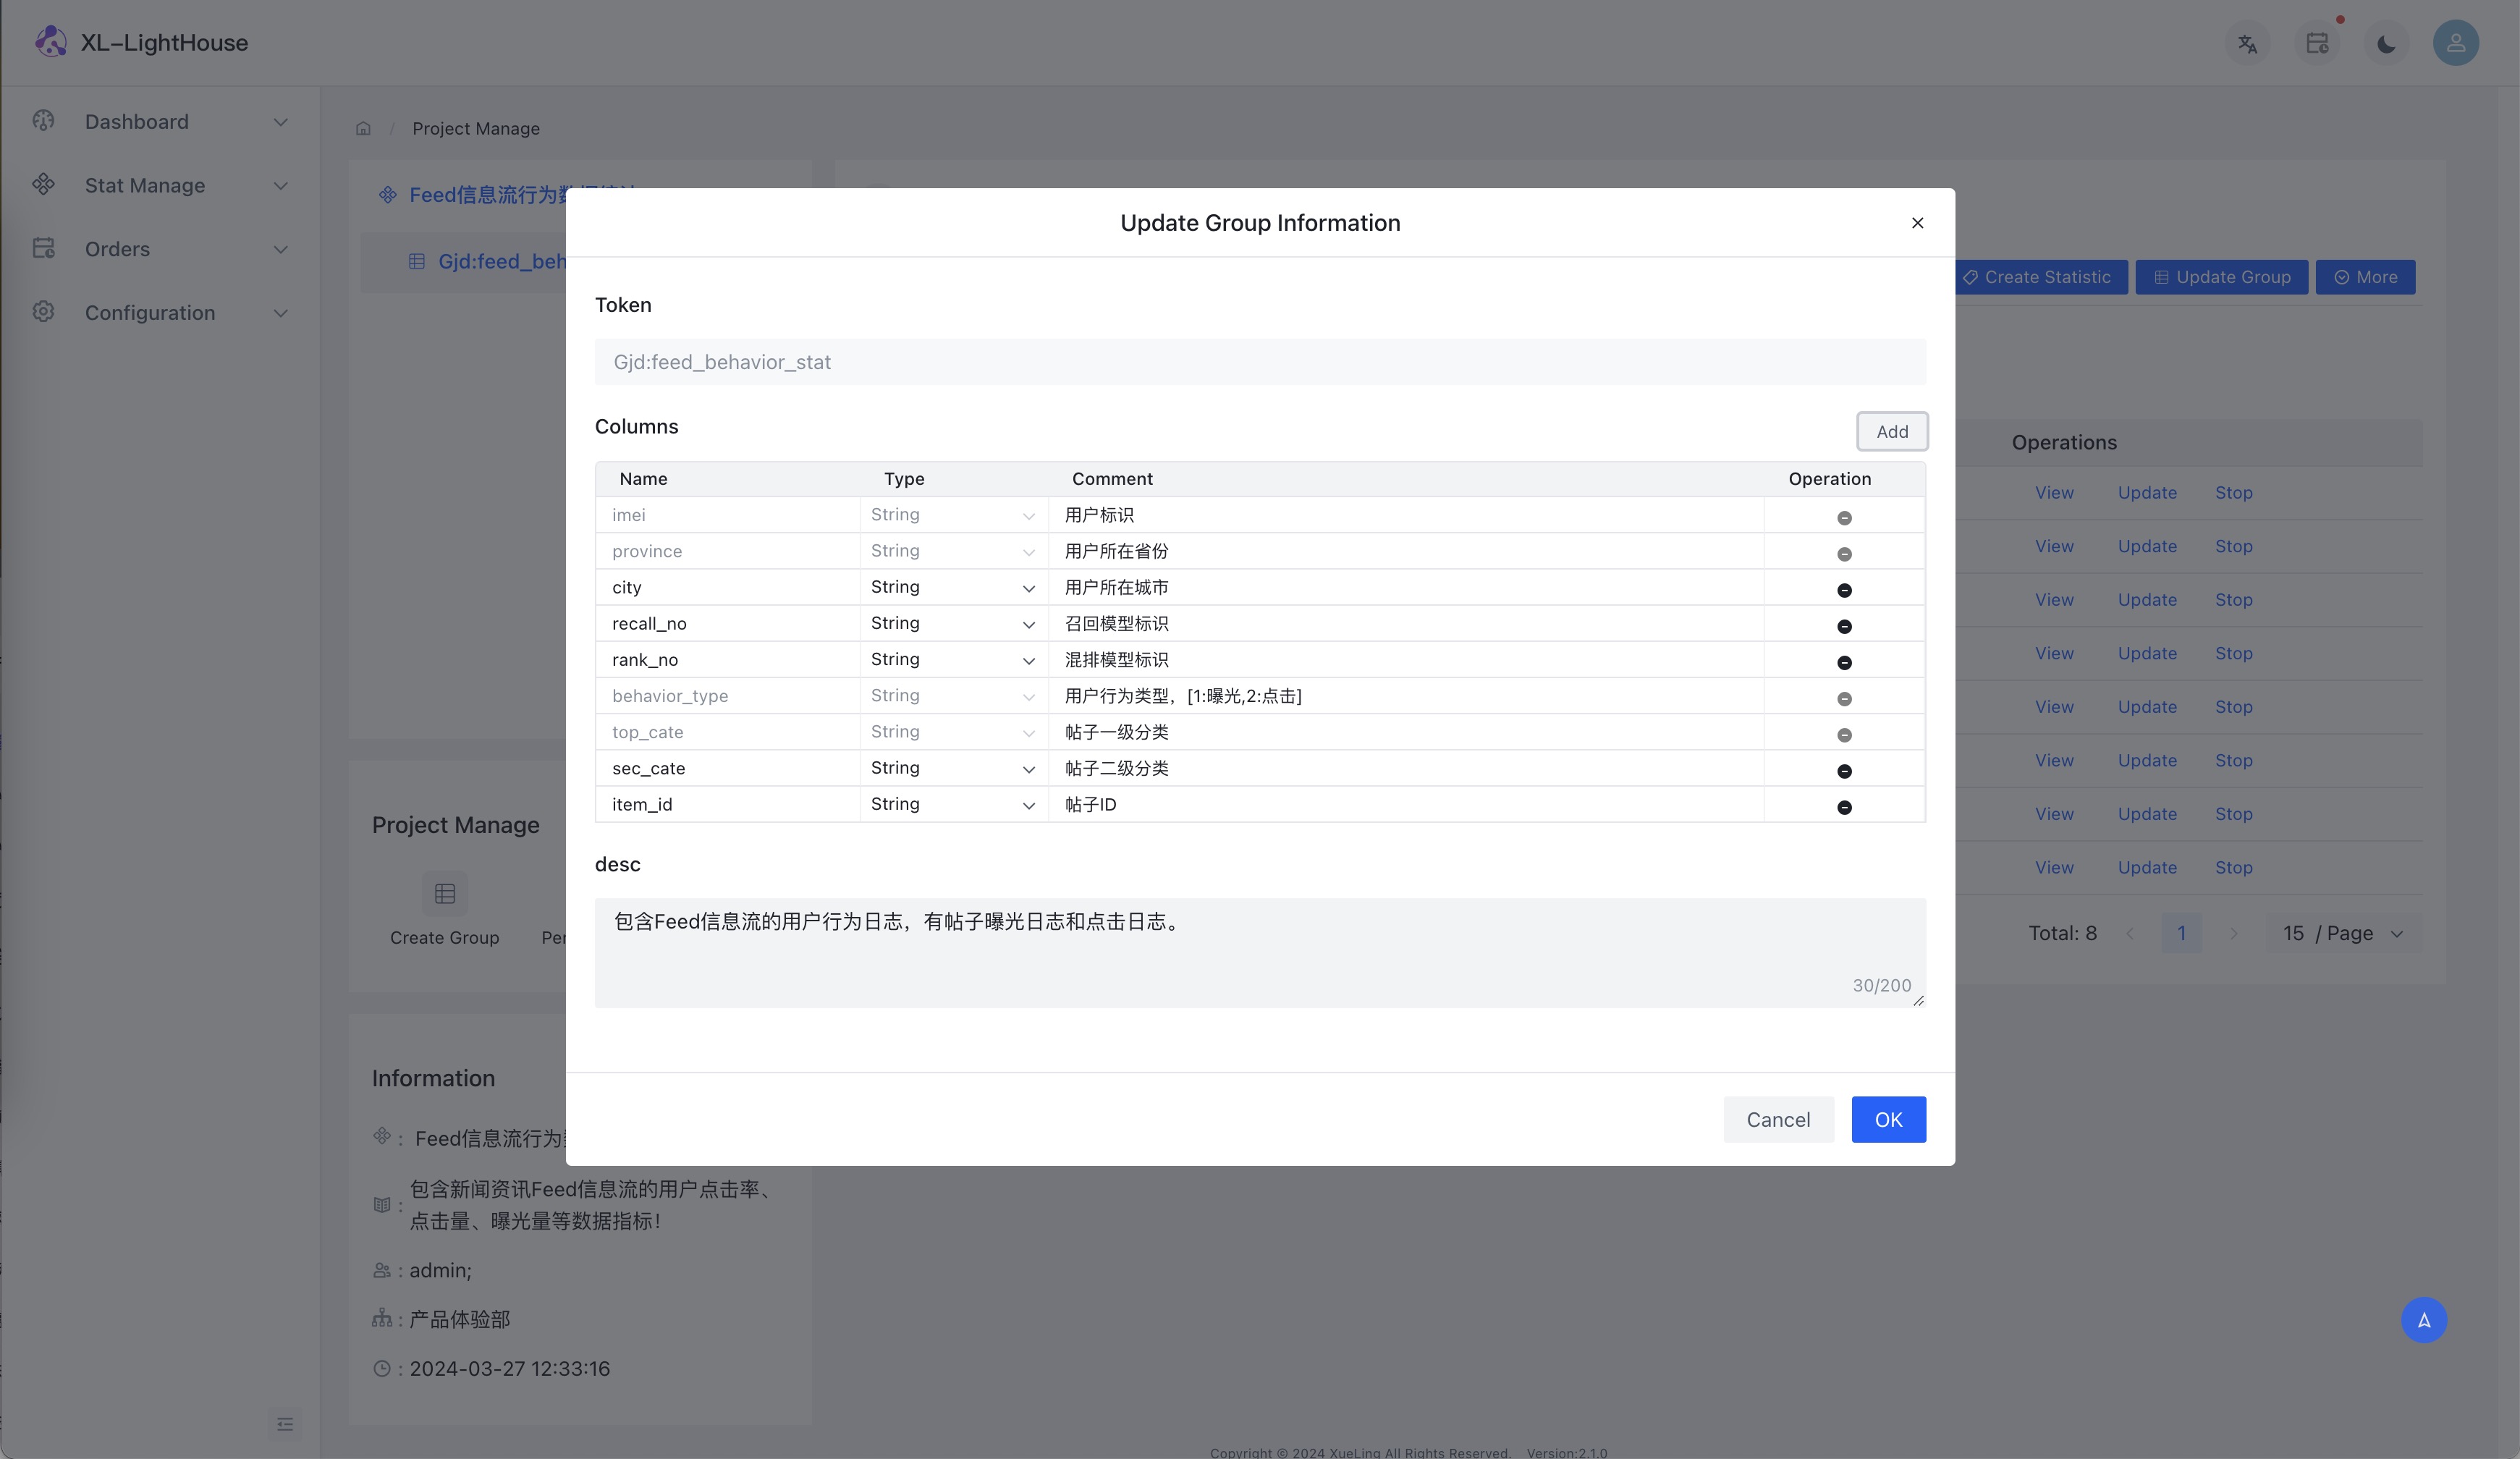Remove the recall_no column row
2520x1459 pixels.
(x=1844, y=626)
